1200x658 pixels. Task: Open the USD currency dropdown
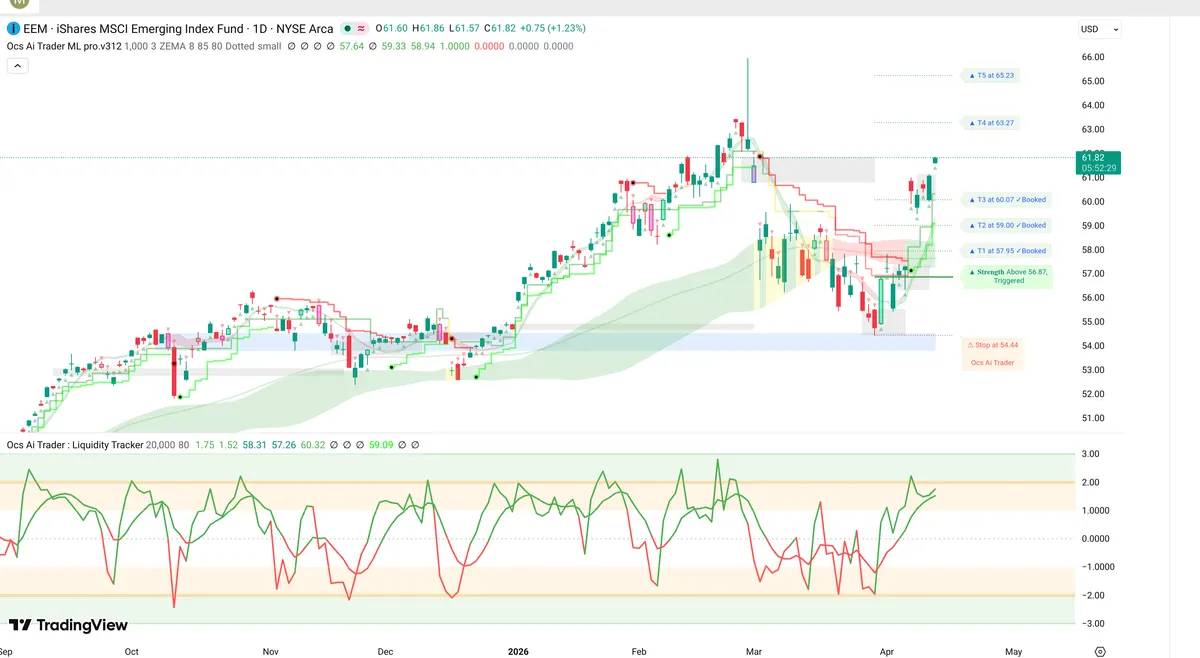point(1100,29)
